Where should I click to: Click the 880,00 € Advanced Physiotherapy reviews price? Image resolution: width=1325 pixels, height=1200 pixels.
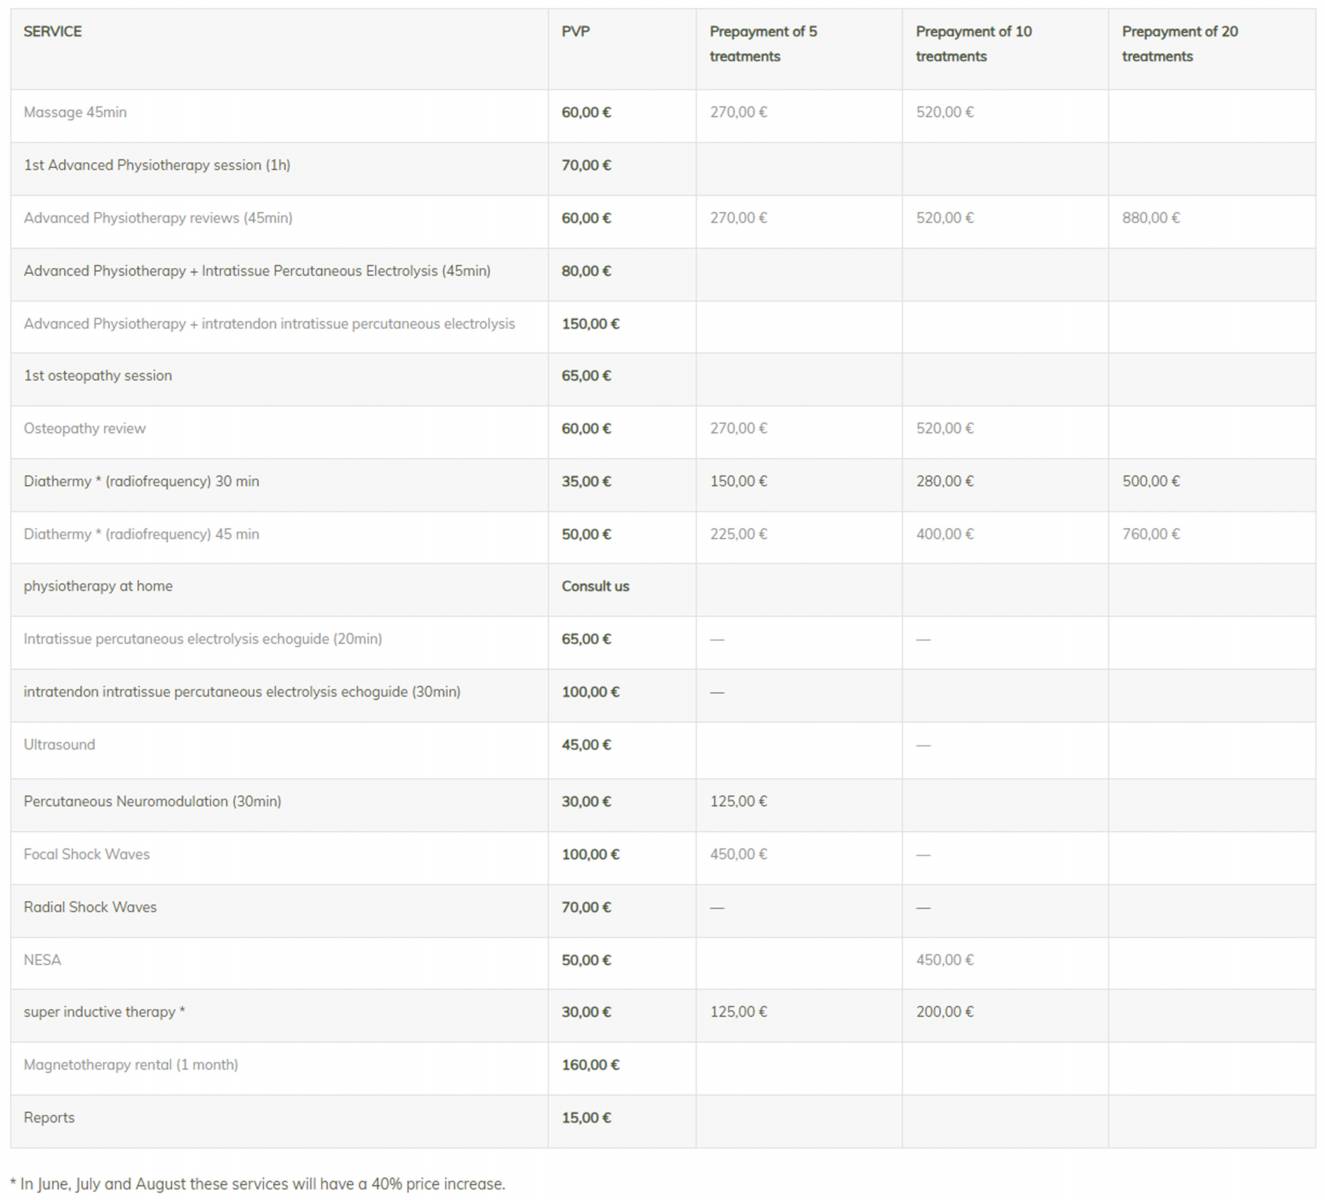click(x=1151, y=218)
